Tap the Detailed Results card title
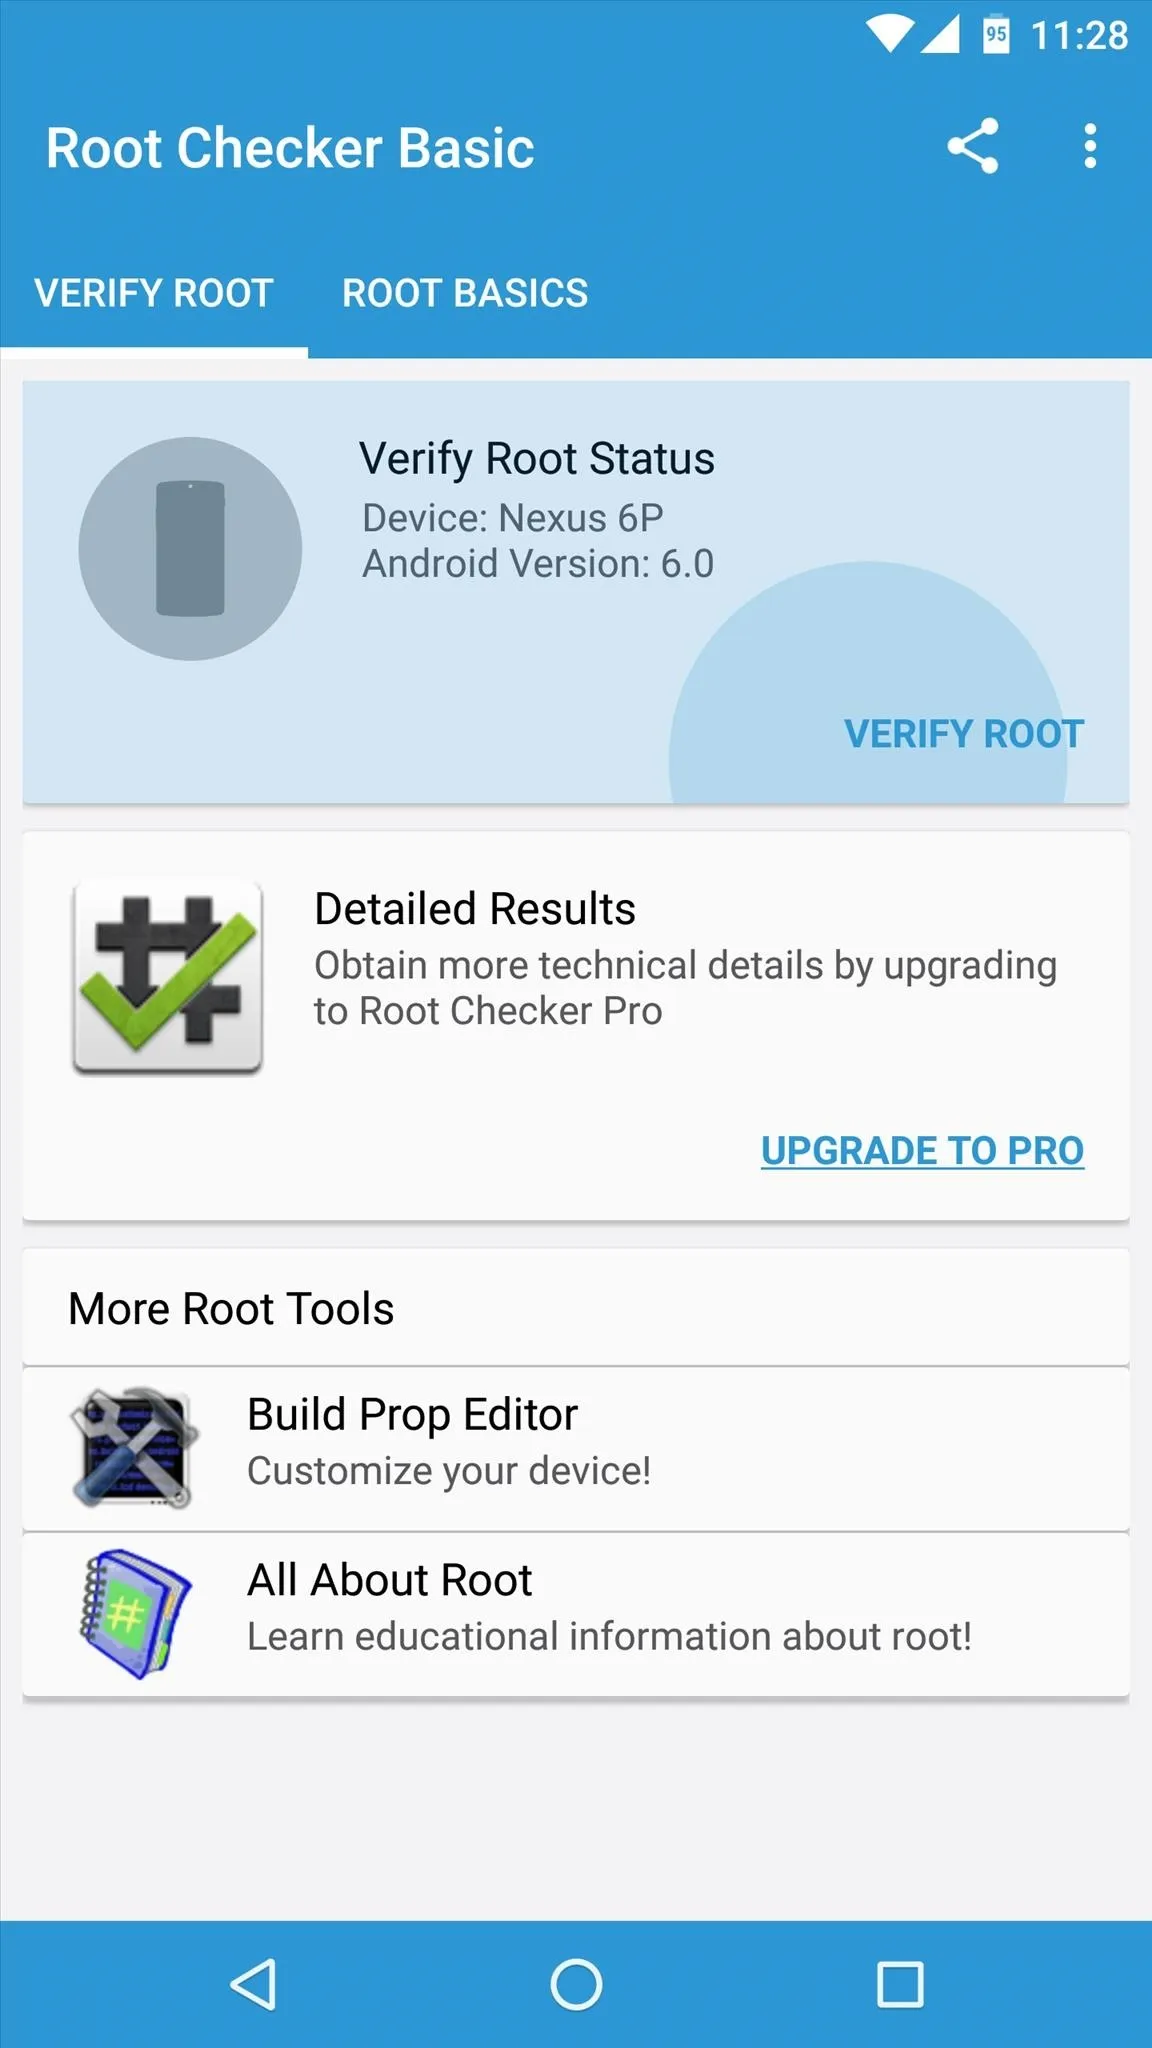 475,909
